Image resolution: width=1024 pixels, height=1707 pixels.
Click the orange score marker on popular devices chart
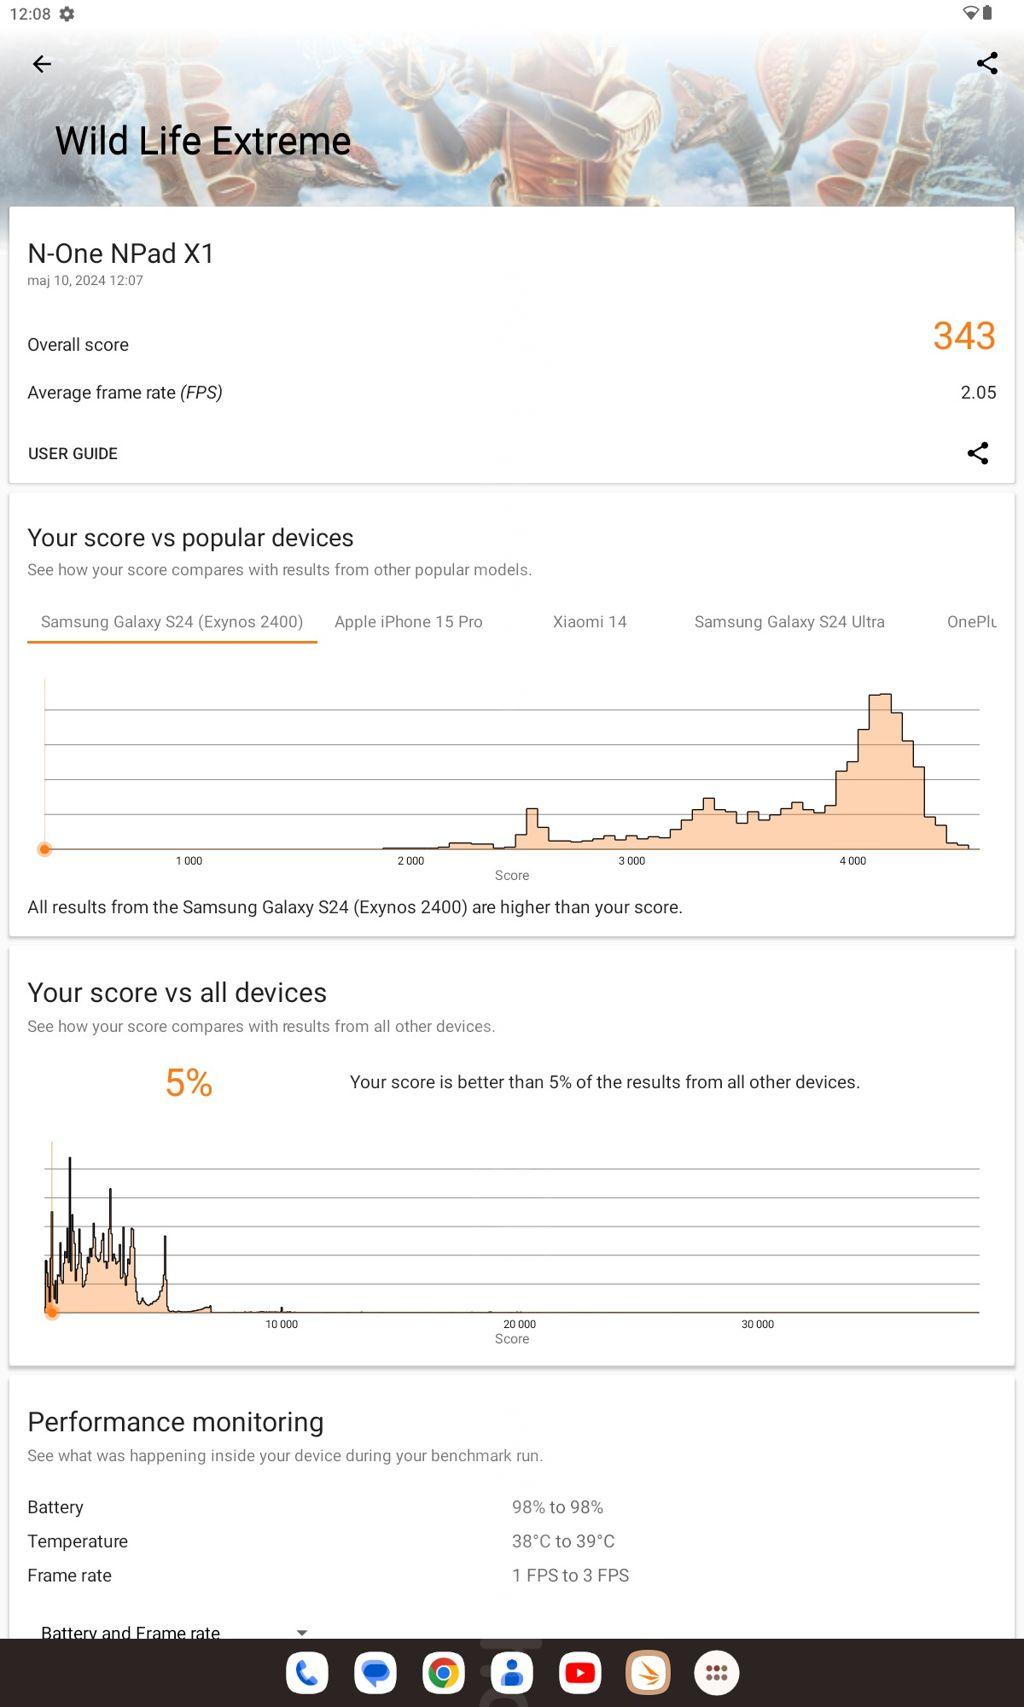45,849
